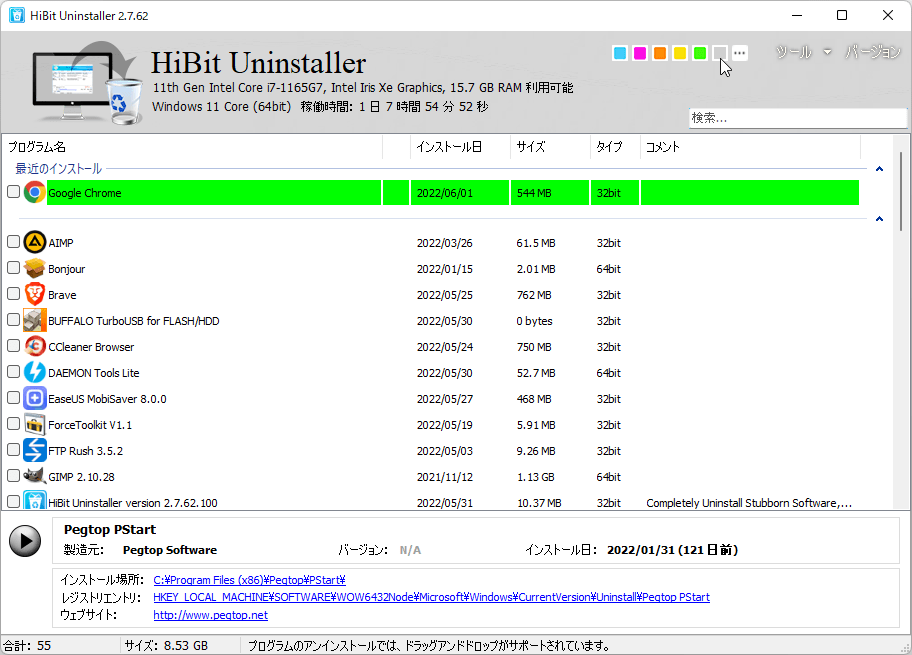Select the Brave browser icon
This screenshot has height=655, width=912.
pyautogui.click(x=34, y=294)
